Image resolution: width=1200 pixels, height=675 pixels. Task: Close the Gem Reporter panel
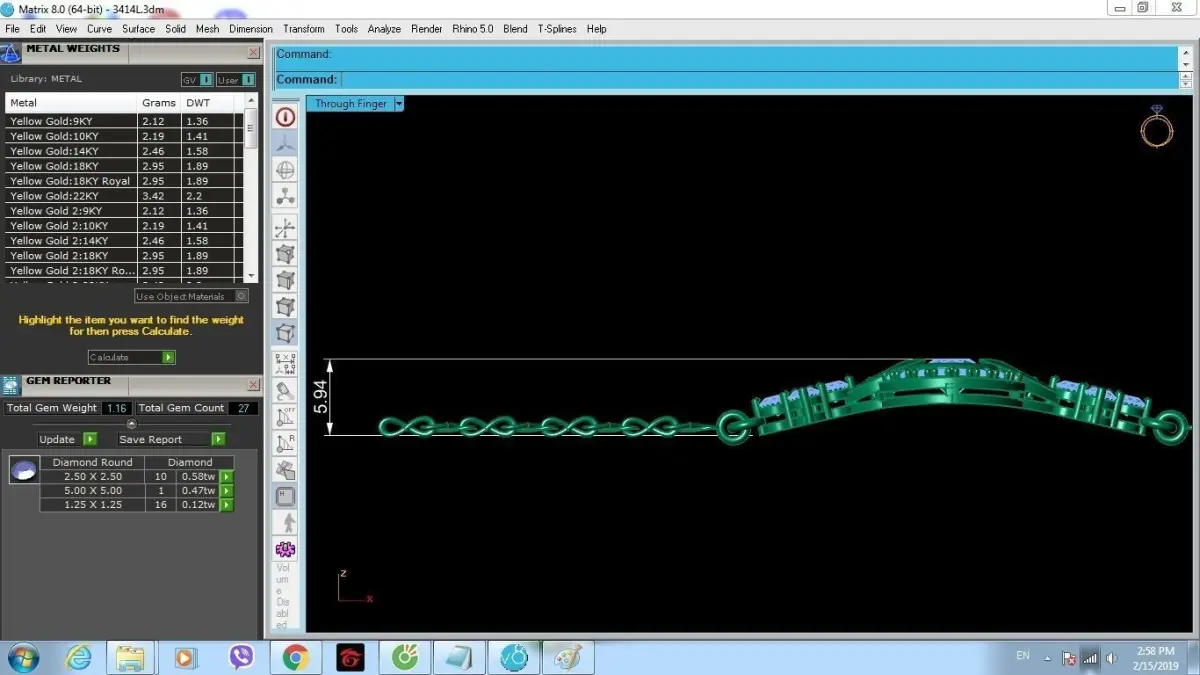tap(253, 385)
